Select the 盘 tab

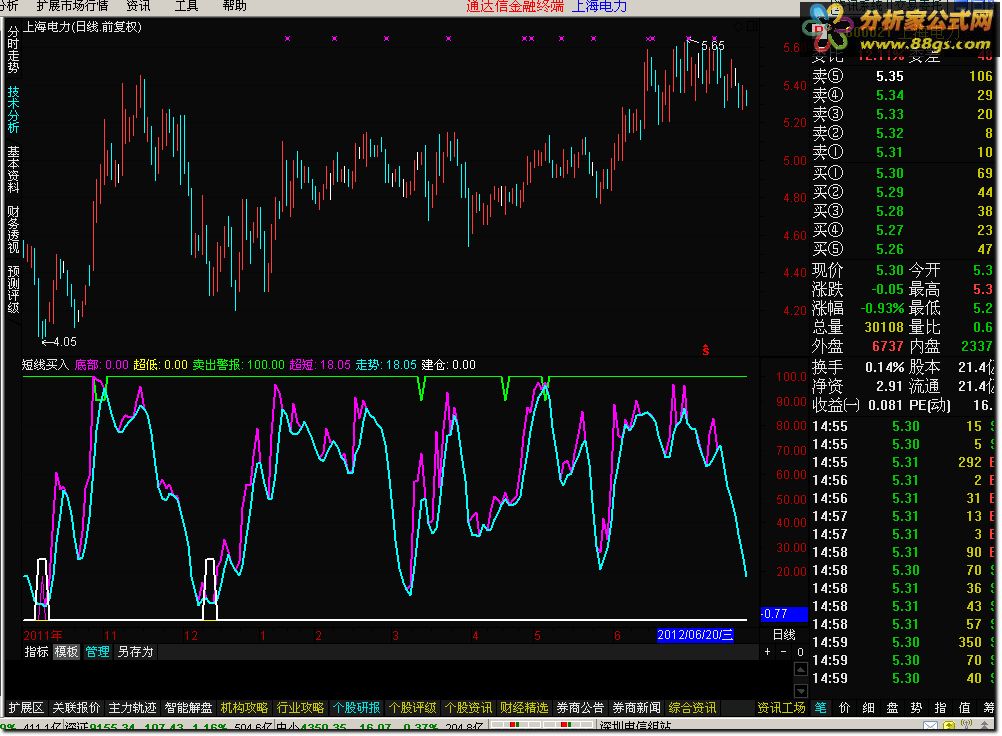(893, 708)
